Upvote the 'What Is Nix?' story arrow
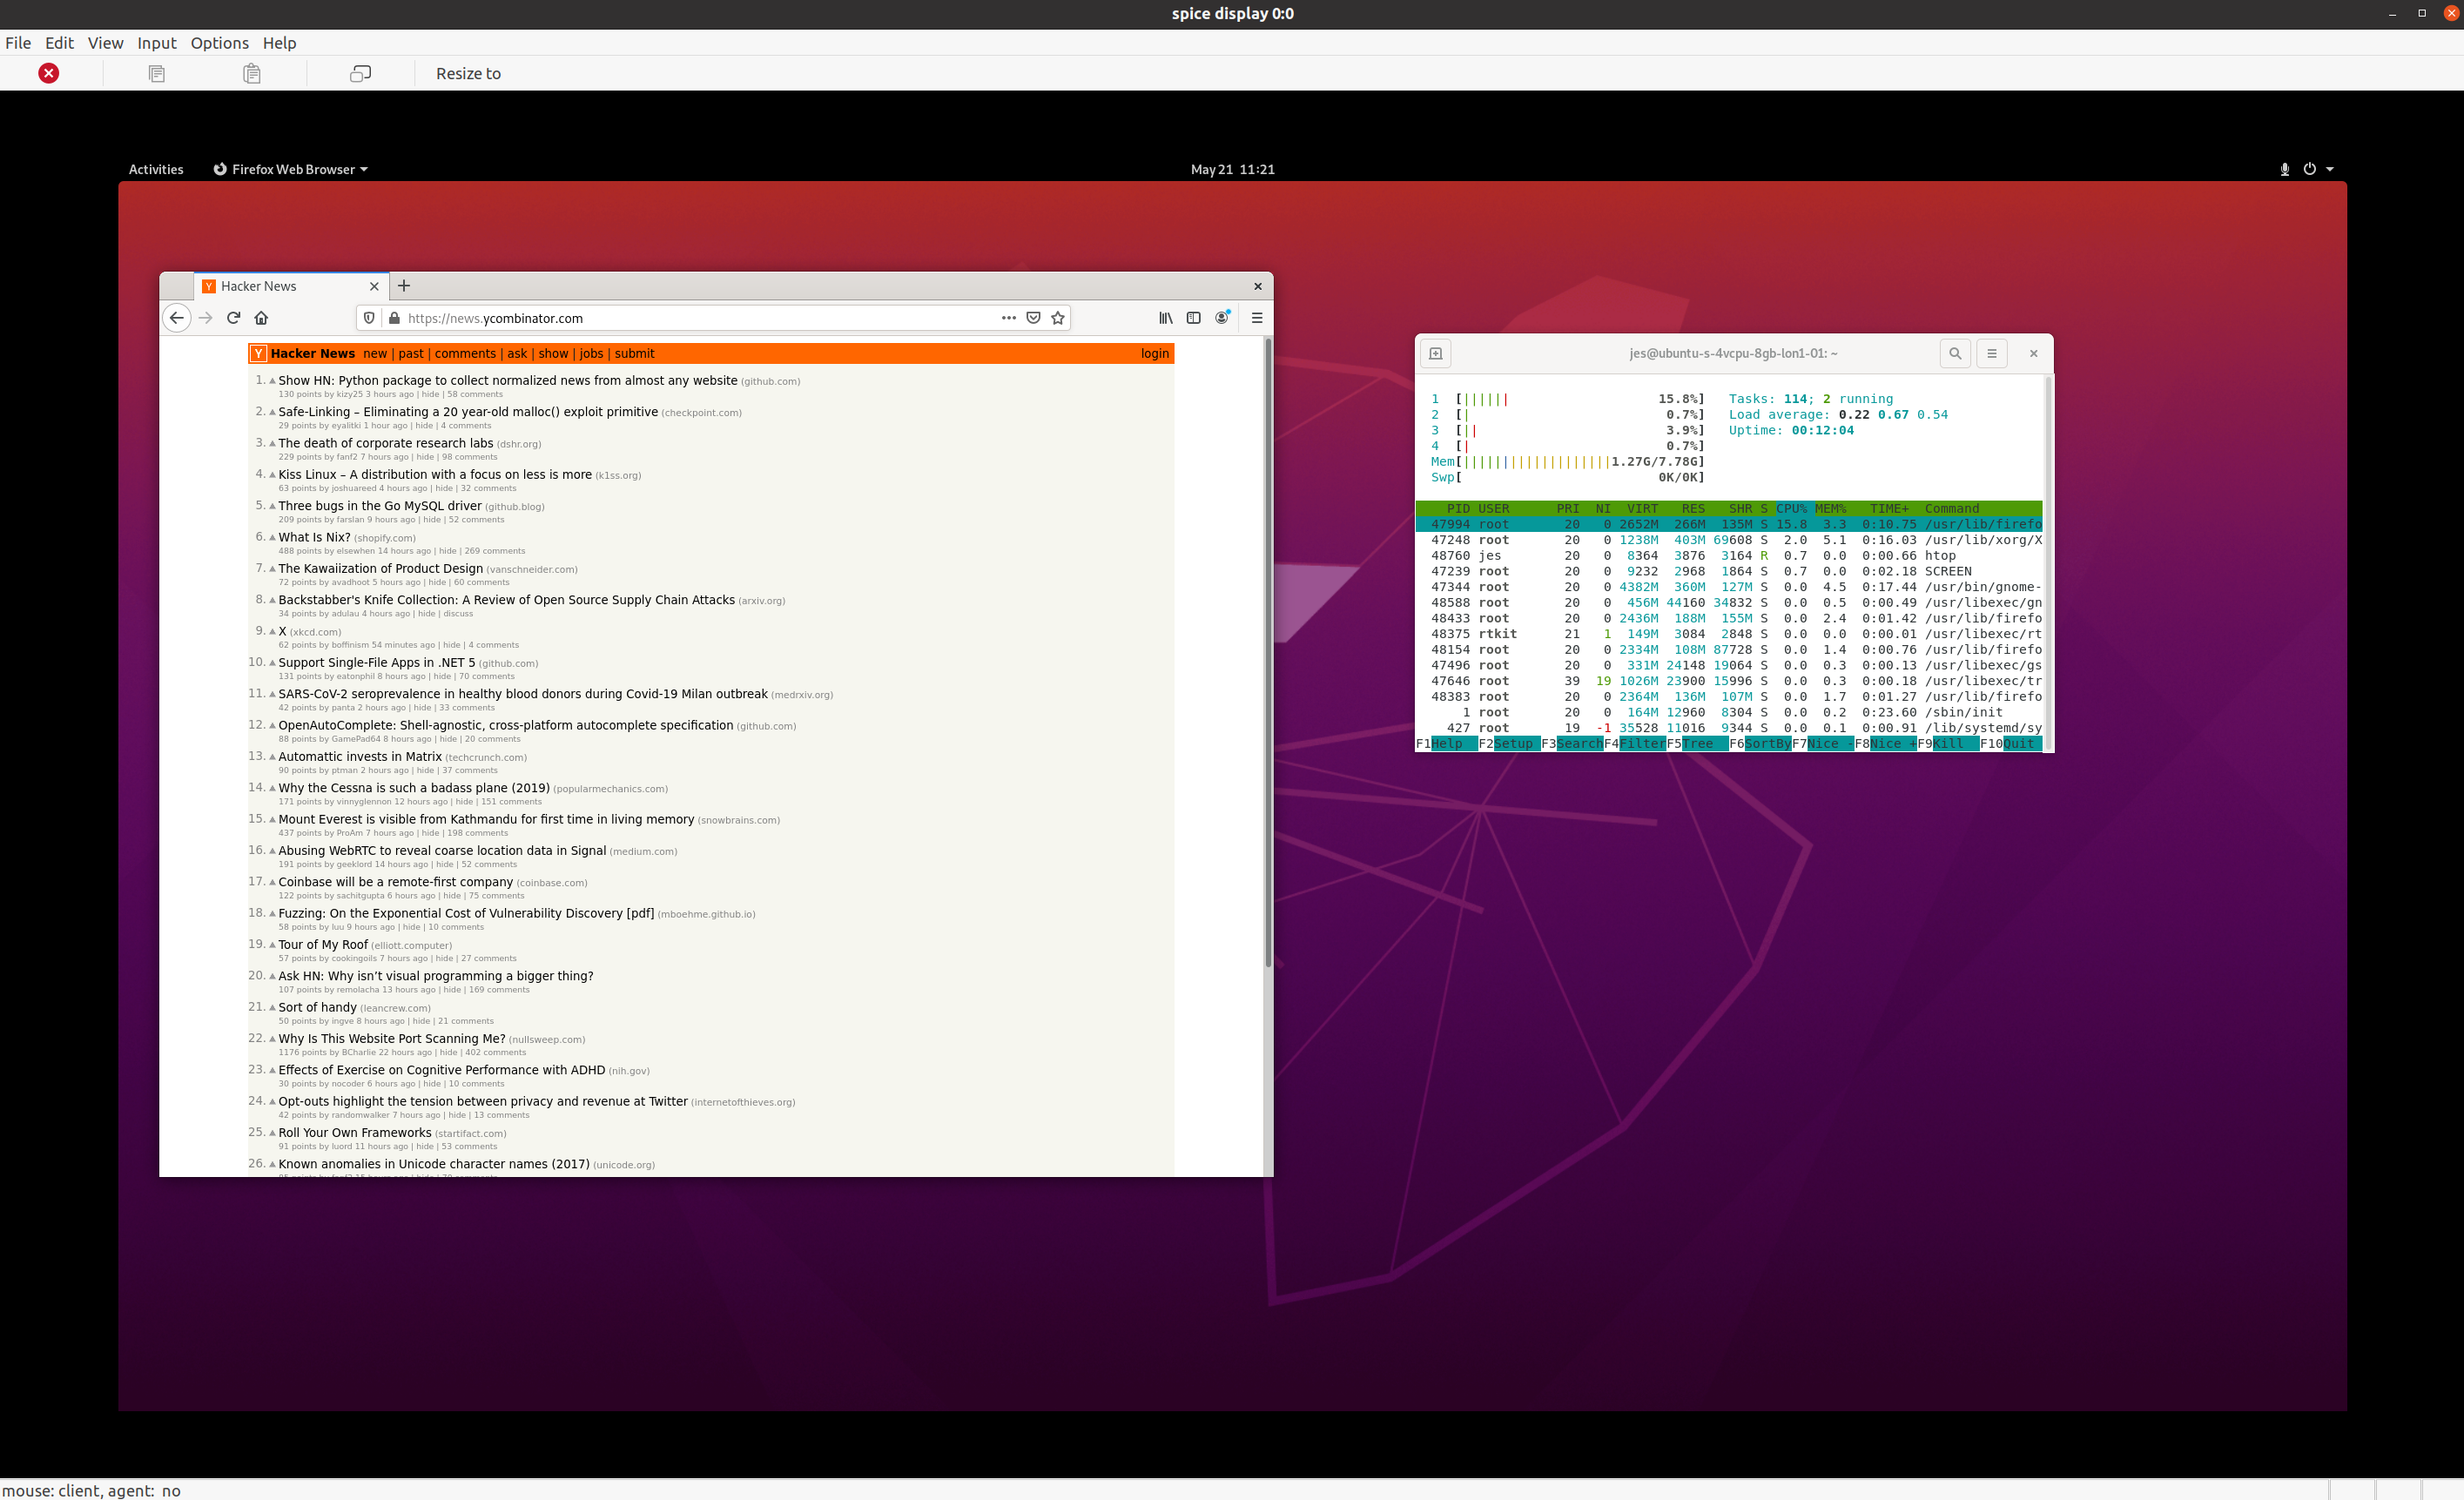 pos(272,538)
